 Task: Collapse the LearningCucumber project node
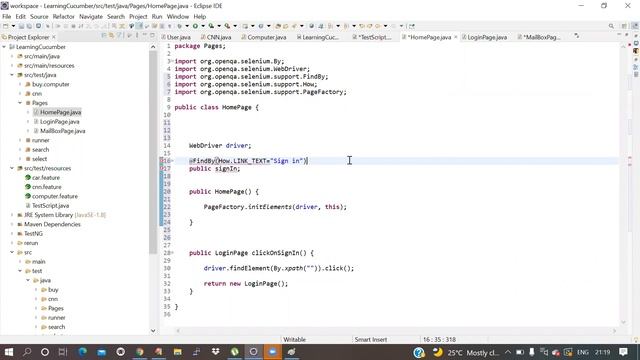(x=4, y=47)
